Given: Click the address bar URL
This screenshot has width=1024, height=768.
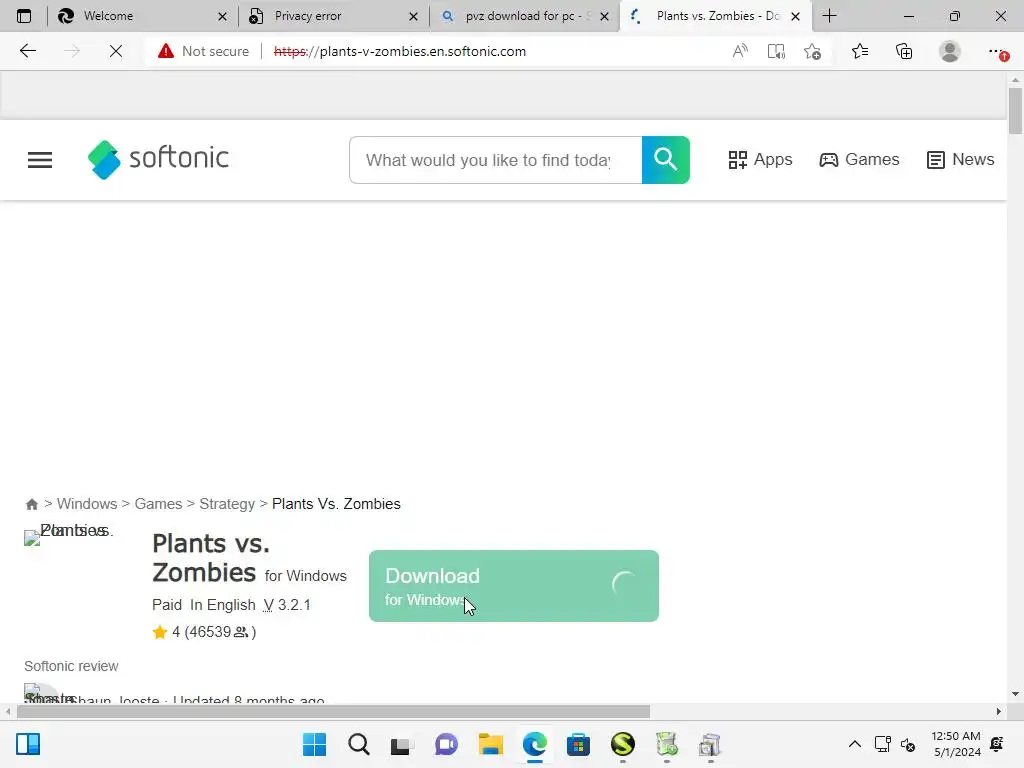Looking at the screenshot, I should [400, 51].
